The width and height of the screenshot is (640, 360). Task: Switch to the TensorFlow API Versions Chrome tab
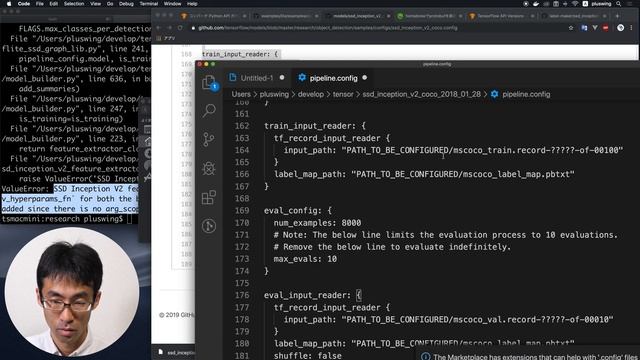pos(501,16)
